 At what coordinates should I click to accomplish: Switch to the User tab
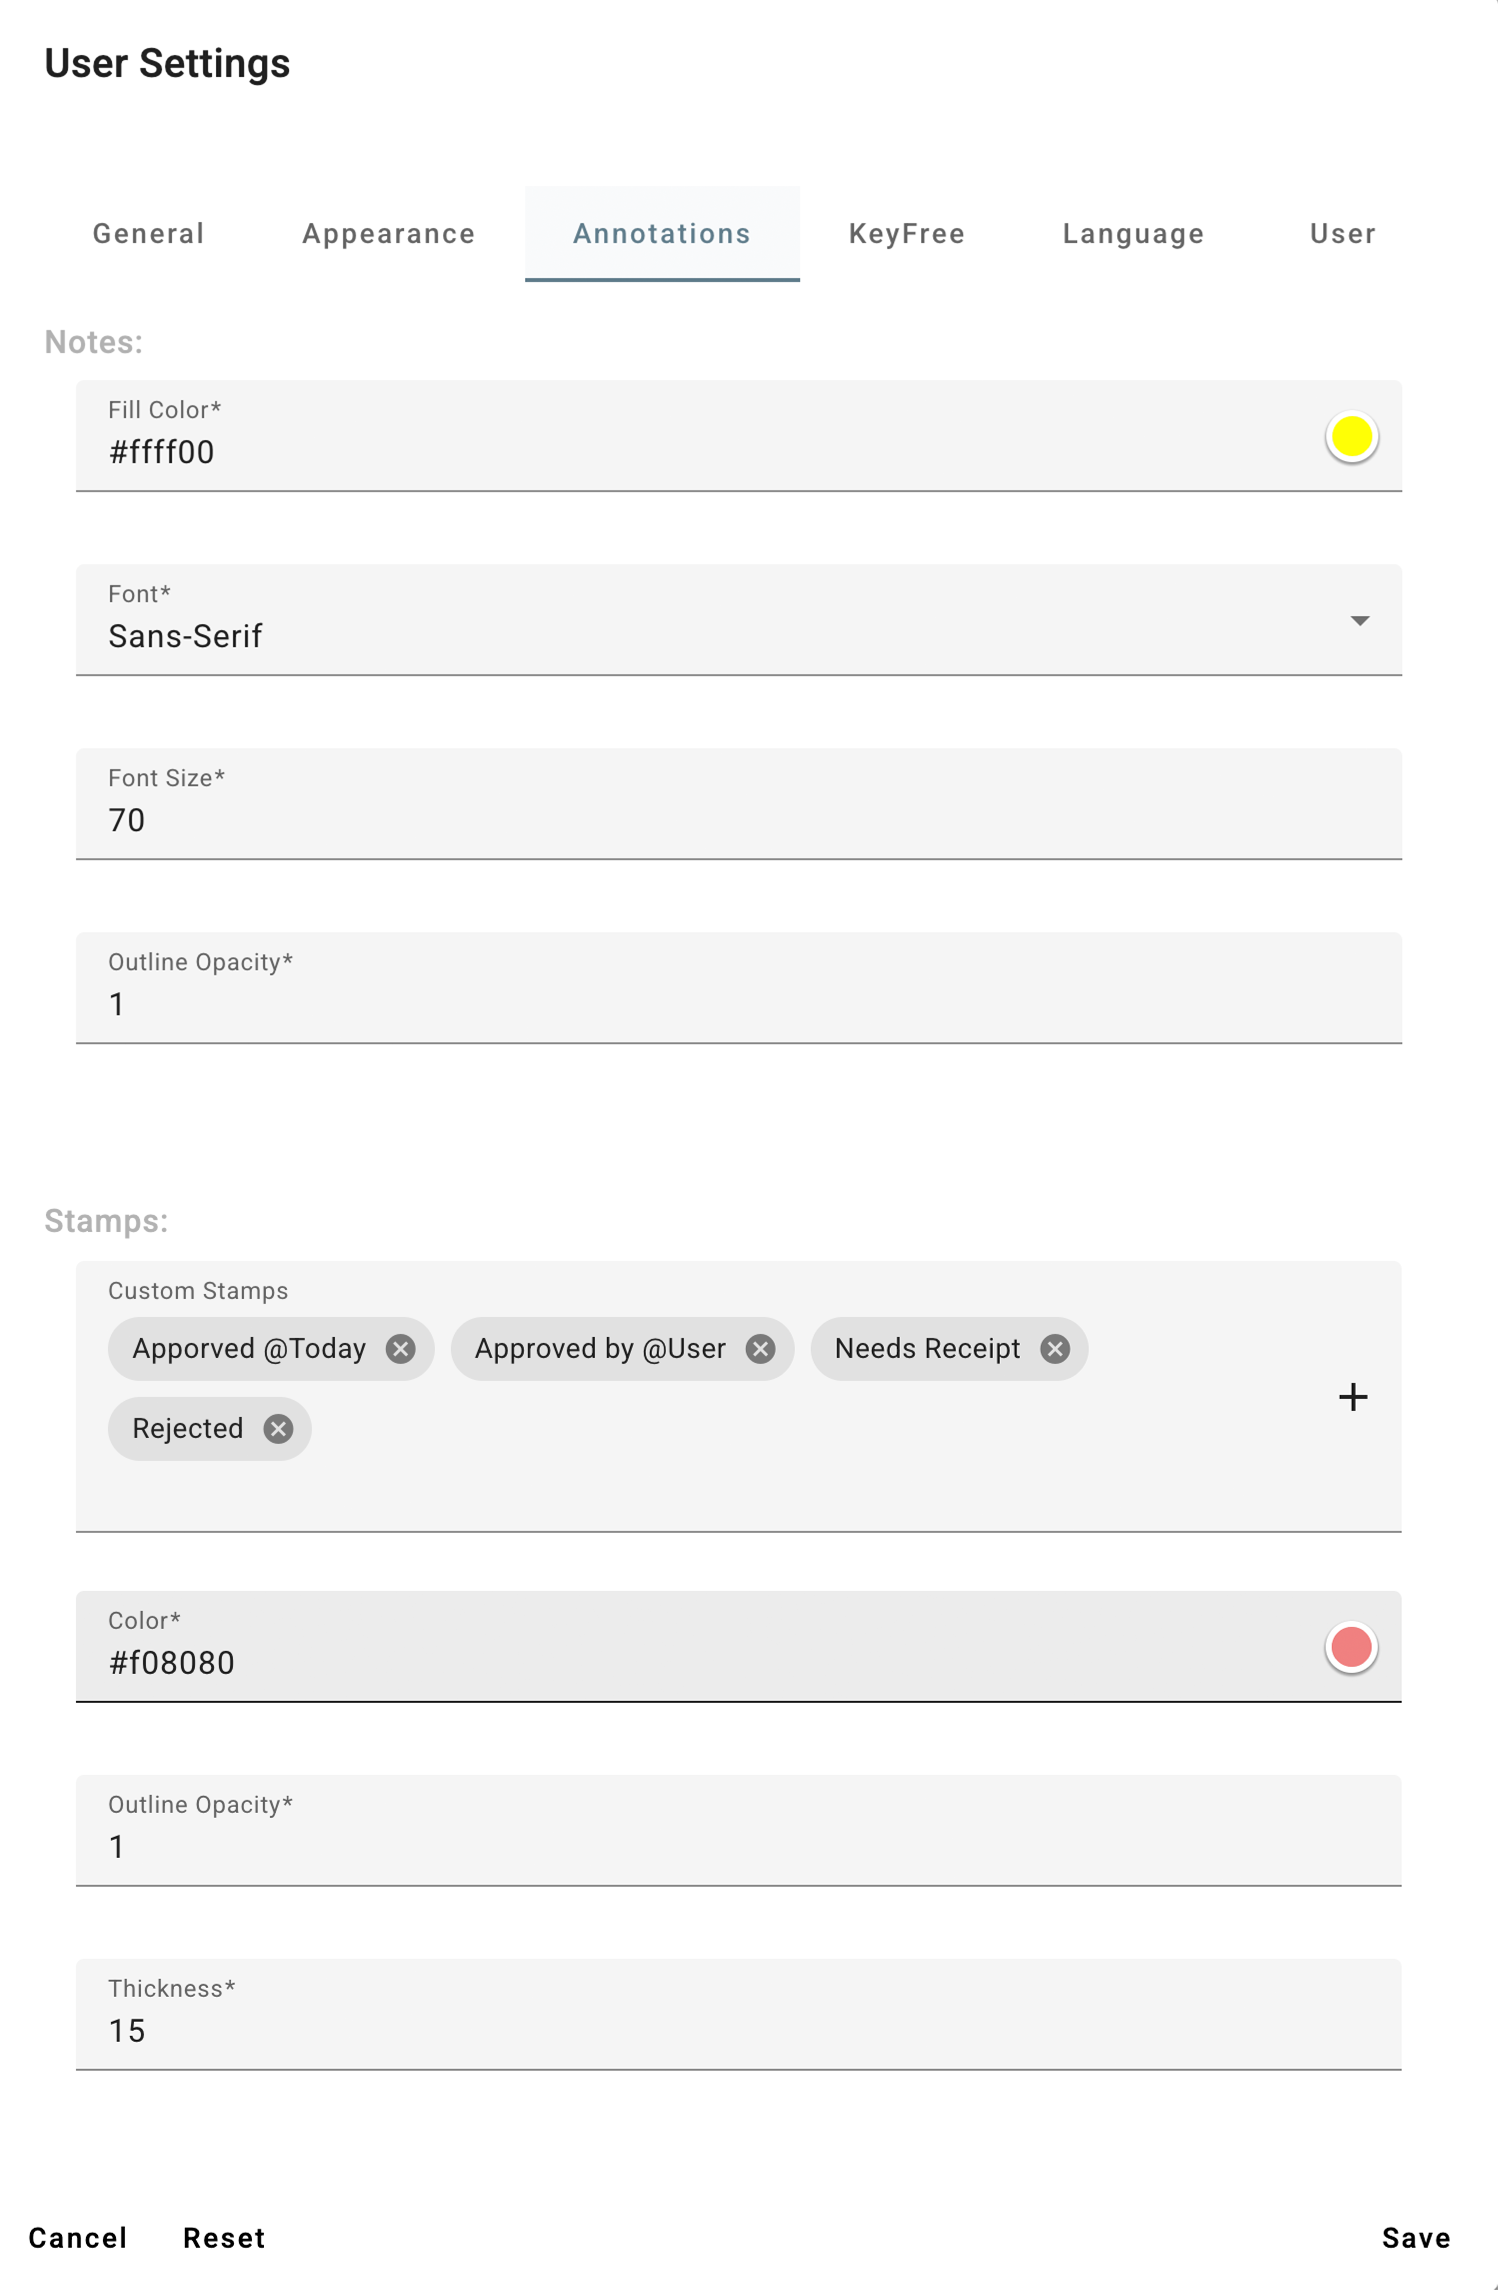click(x=1342, y=234)
